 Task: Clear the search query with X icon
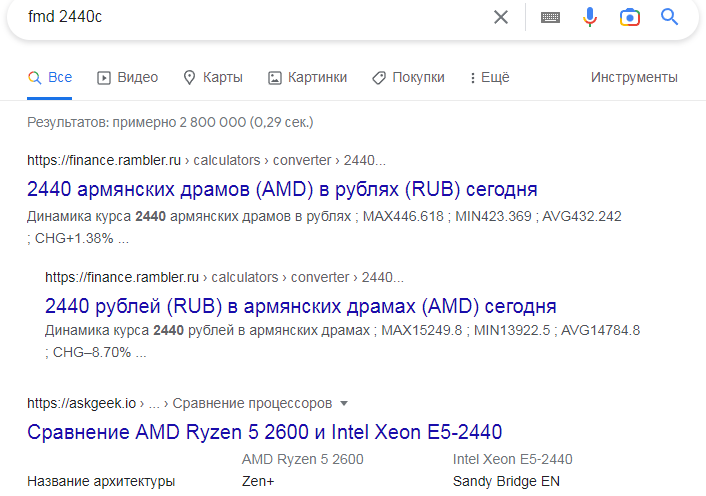pos(501,17)
